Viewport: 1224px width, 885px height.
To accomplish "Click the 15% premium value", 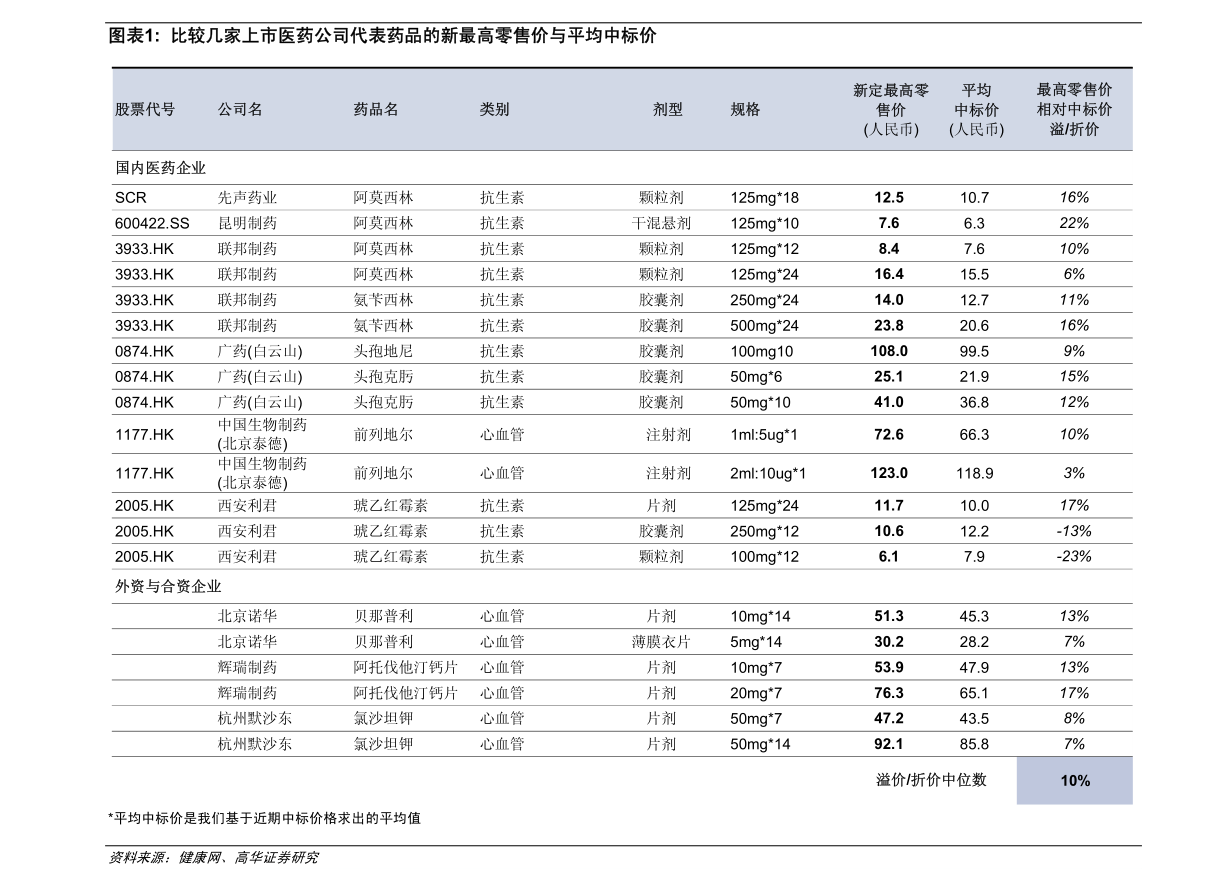I will (x=1074, y=377).
